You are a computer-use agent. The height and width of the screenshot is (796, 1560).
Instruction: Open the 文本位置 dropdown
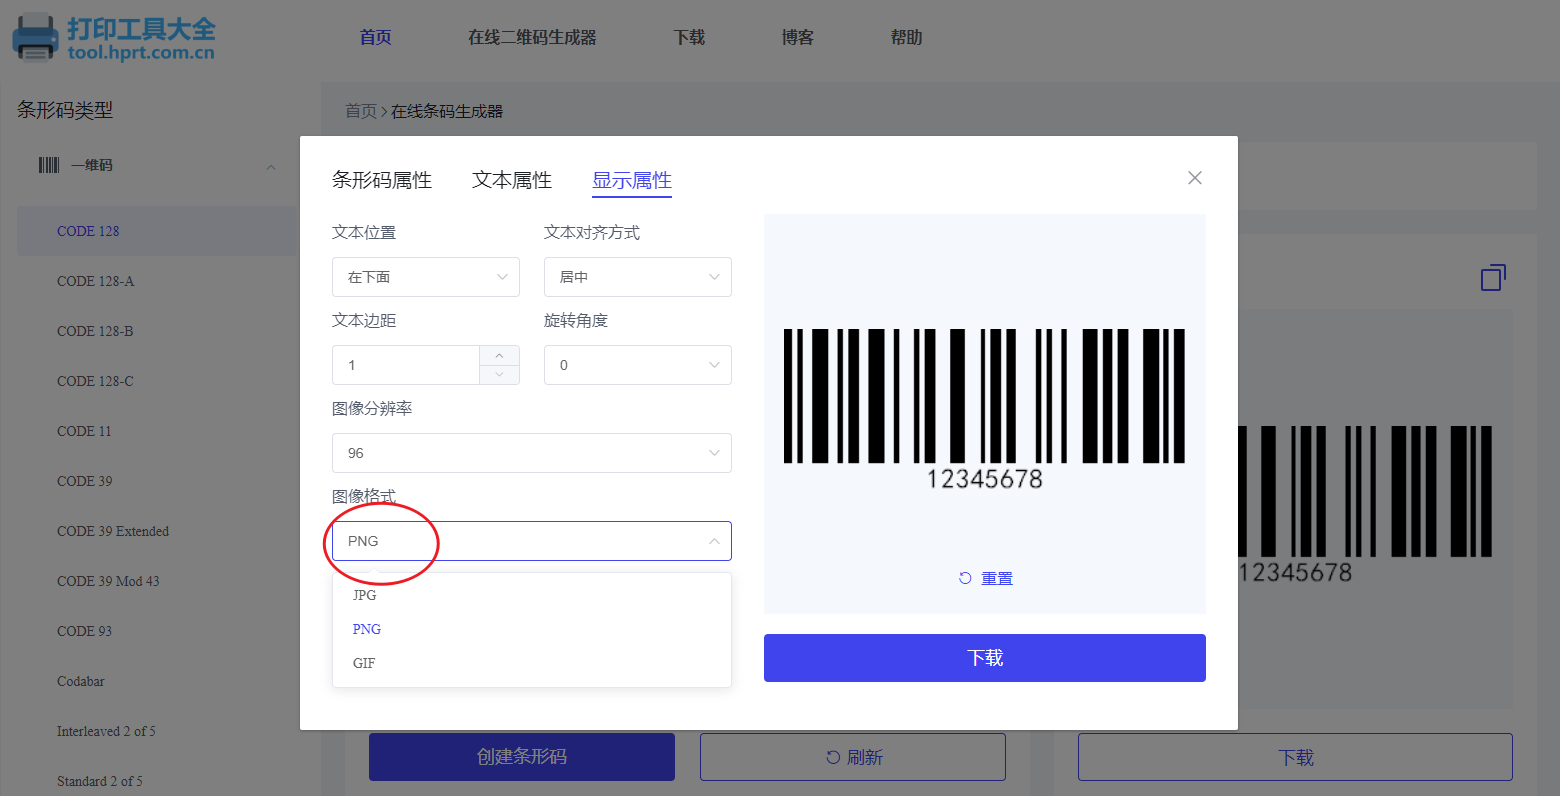426,277
